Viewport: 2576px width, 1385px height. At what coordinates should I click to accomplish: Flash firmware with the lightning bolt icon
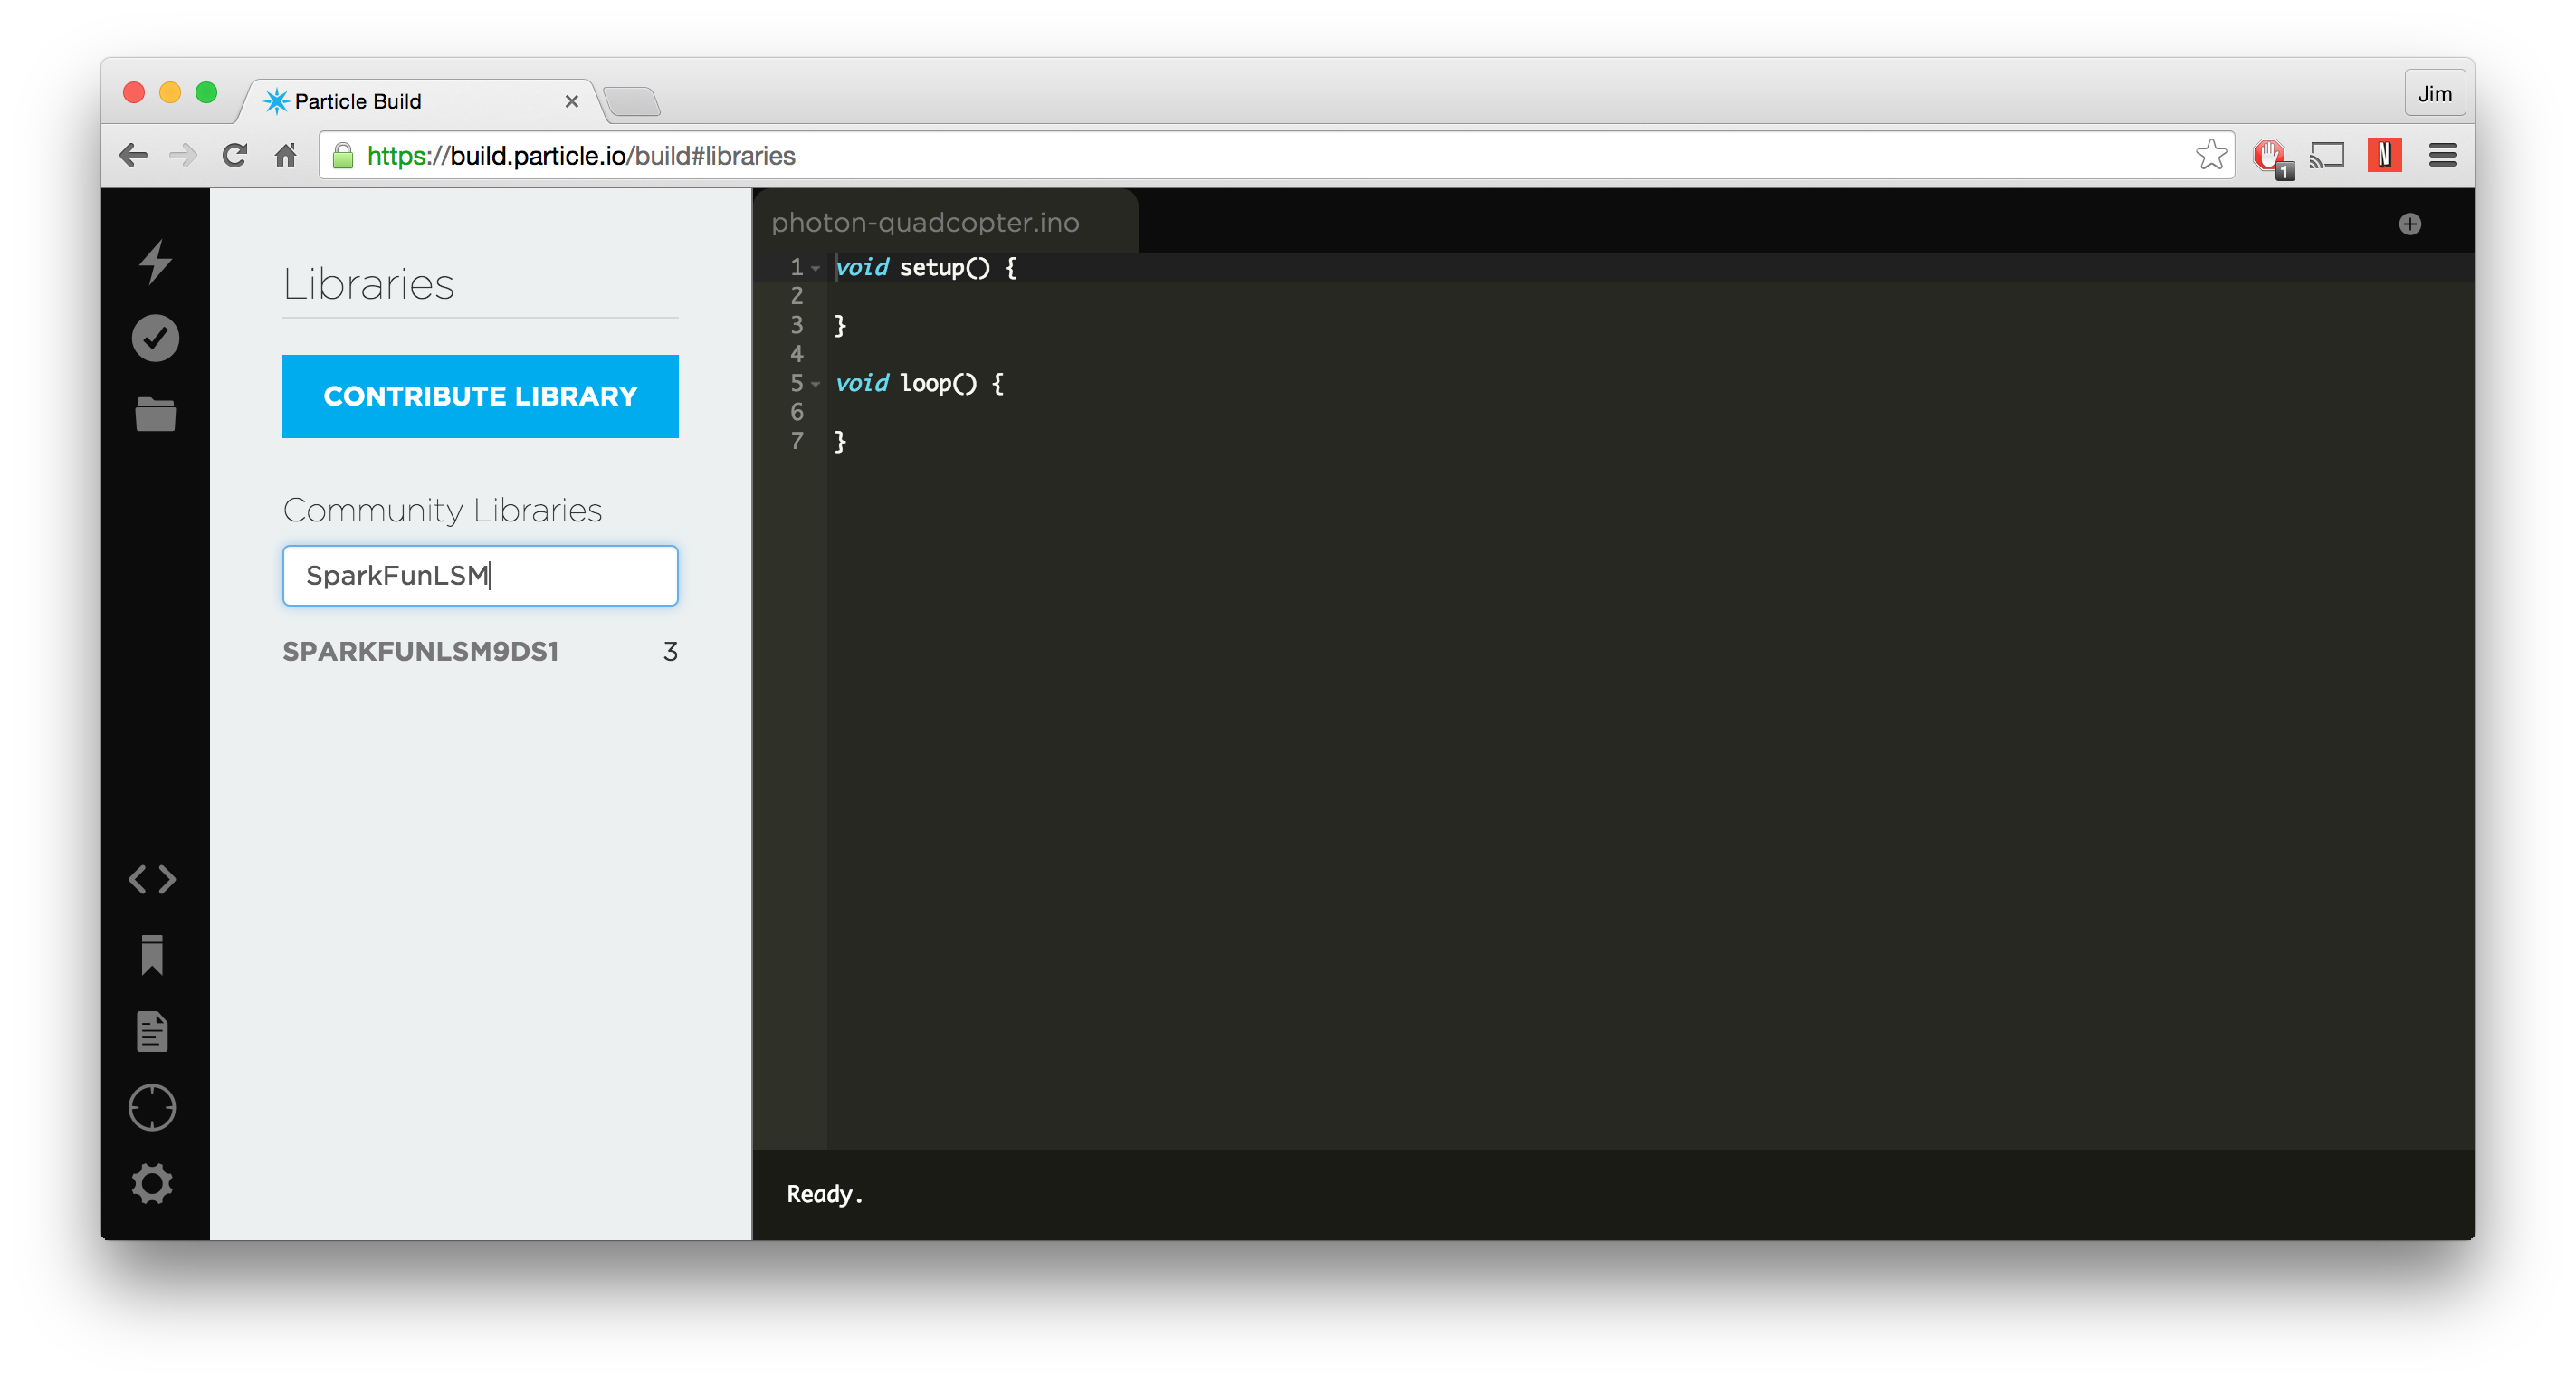[155, 262]
